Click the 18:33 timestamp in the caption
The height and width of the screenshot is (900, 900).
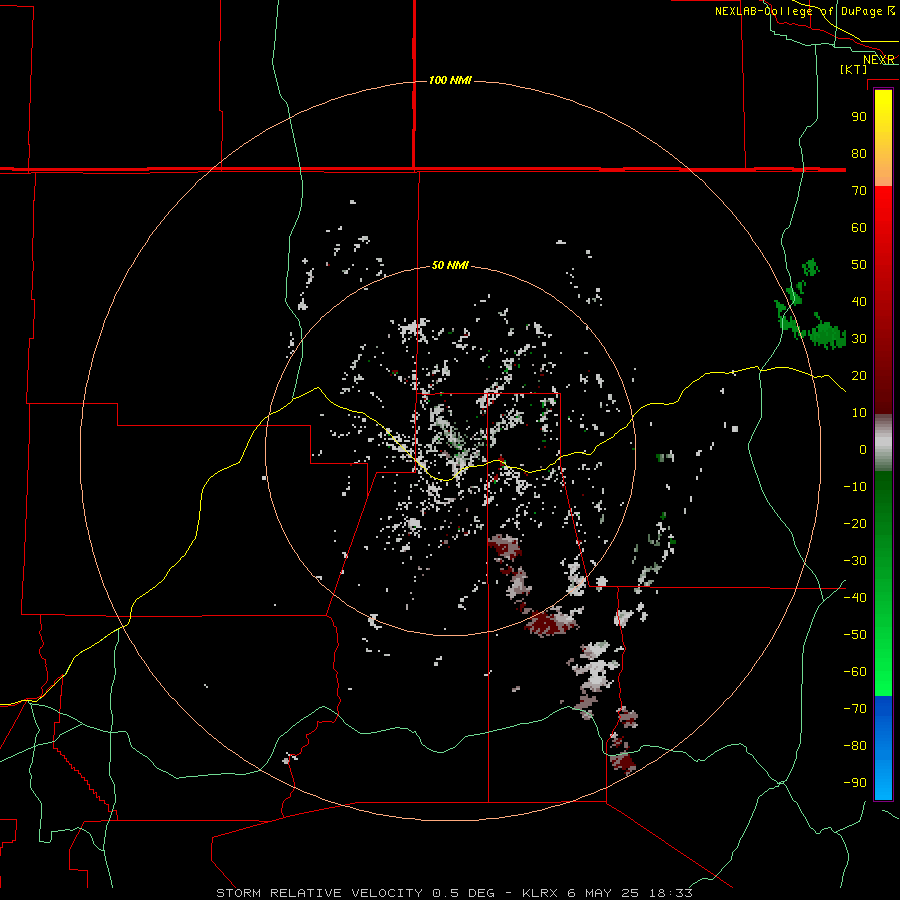pos(671,893)
